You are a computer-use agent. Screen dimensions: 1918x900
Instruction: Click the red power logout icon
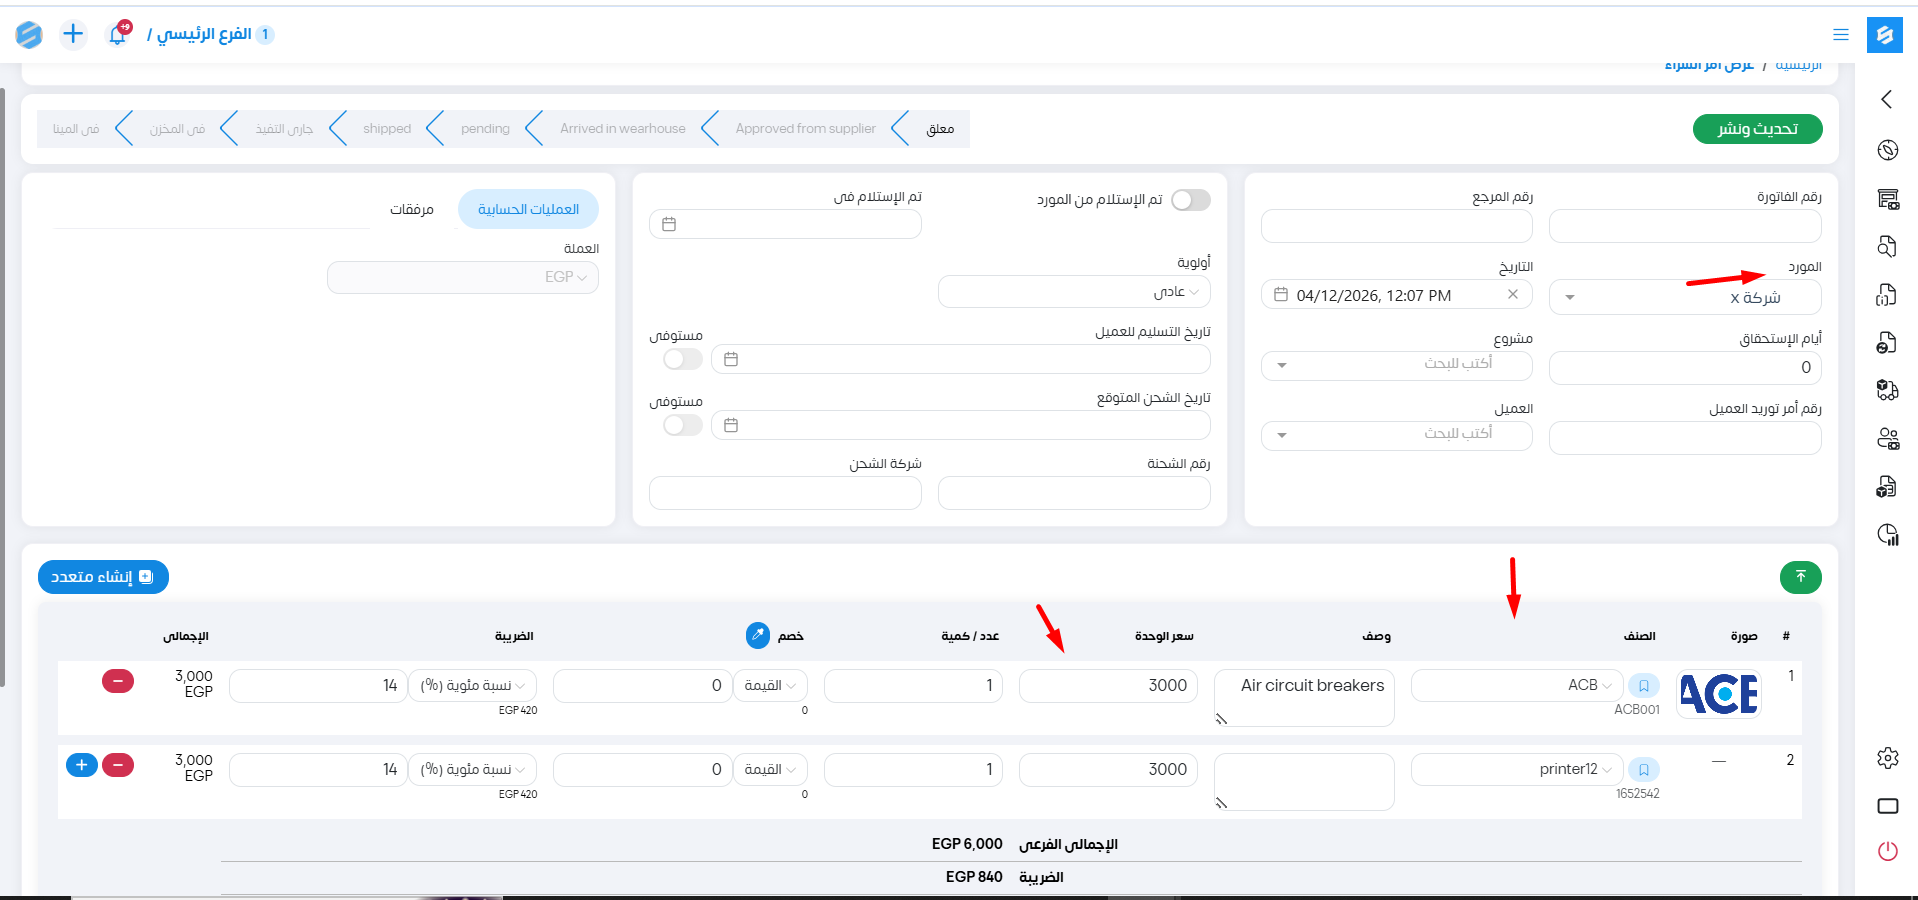[x=1887, y=851]
